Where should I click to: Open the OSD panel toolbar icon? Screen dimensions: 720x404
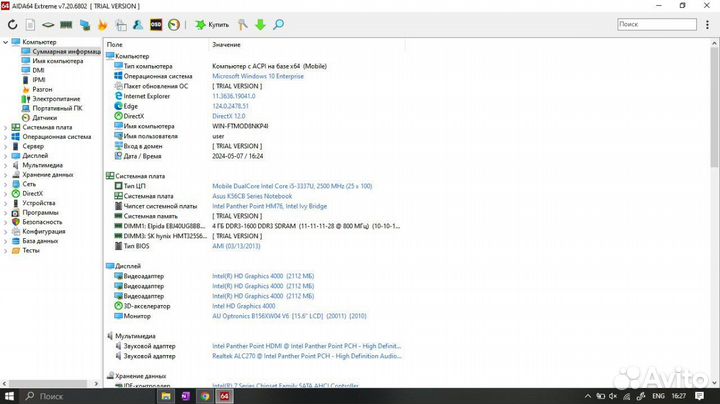(156, 25)
